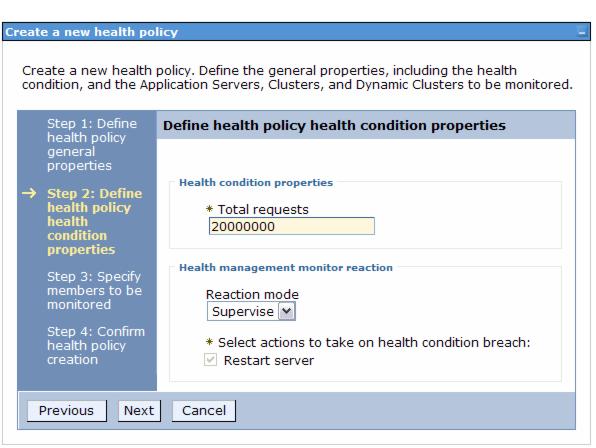Click the Health management monitor reaction heading
The height and width of the screenshot is (448, 596).
286,268
